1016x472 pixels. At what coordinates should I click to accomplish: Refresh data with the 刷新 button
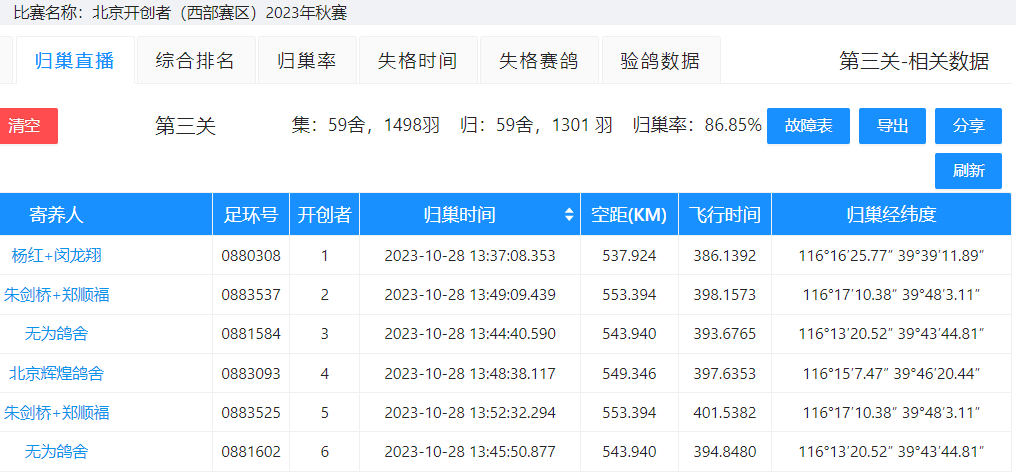(x=968, y=171)
